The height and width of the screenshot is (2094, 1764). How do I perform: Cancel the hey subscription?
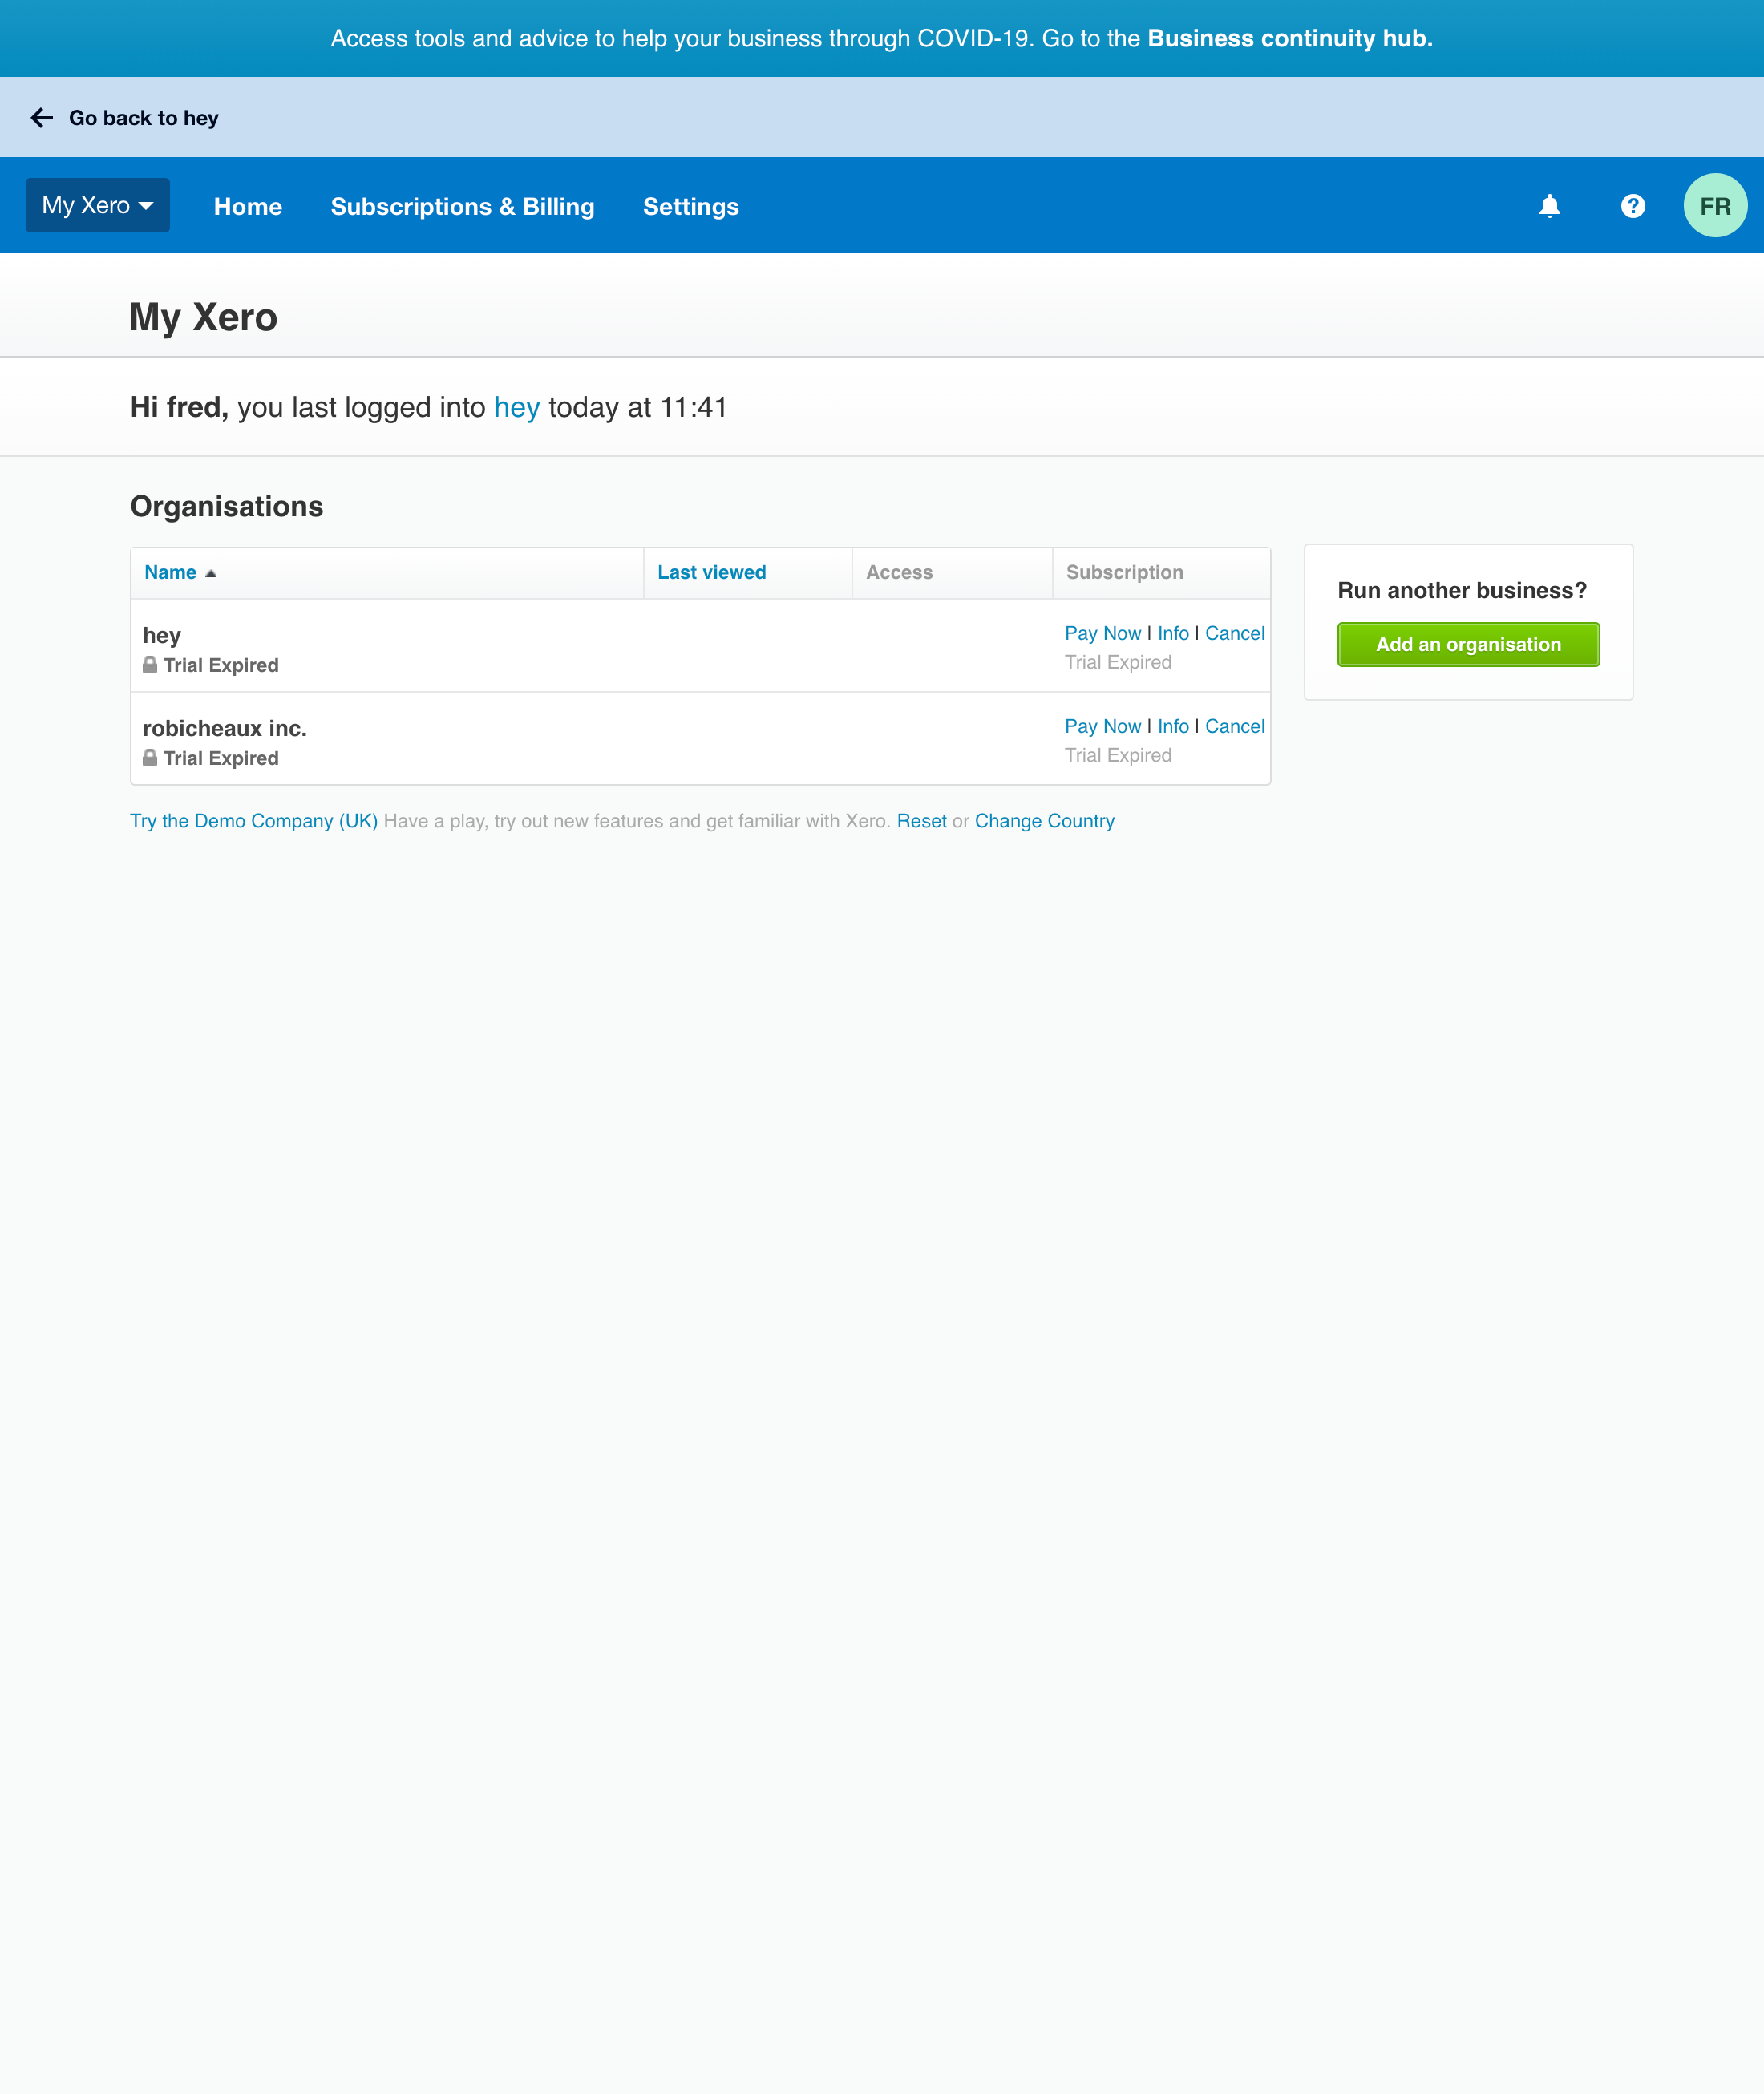(1234, 633)
